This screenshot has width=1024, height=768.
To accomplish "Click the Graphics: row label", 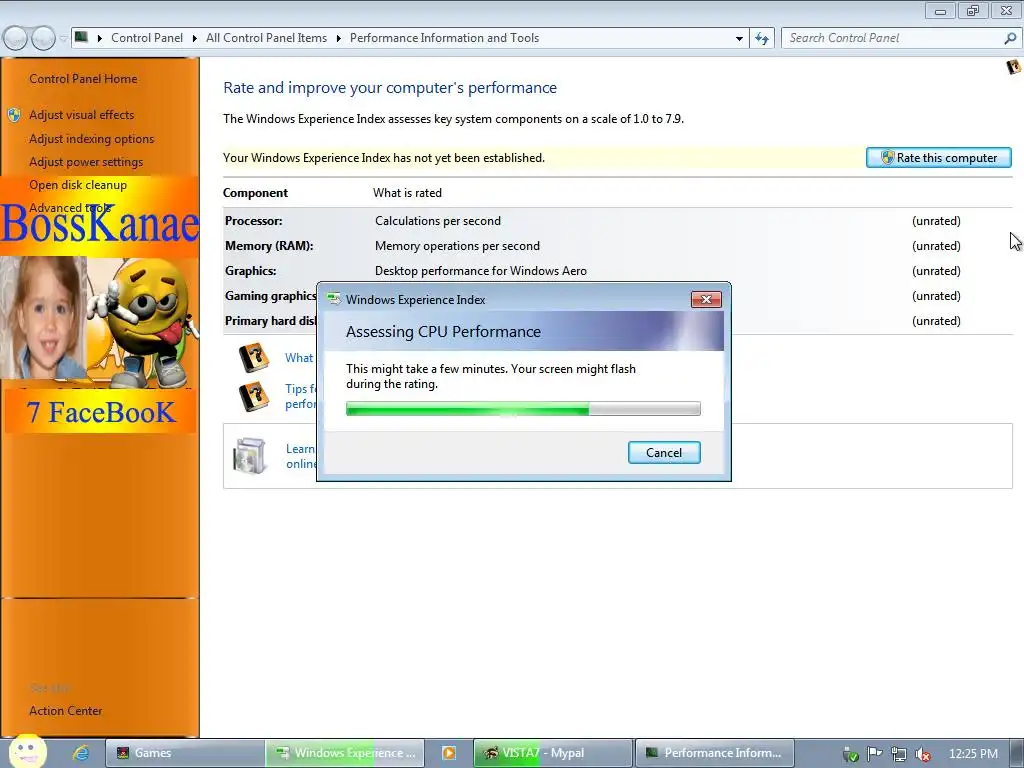I will [251, 270].
